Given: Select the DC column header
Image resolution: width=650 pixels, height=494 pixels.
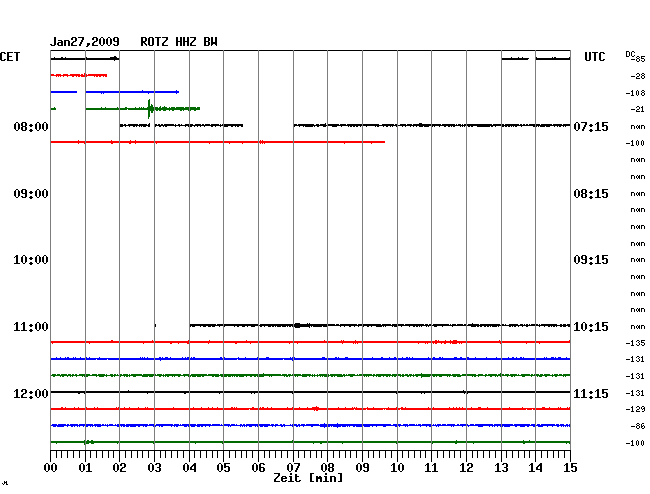Looking at the screenshot, I should [630, 54].
